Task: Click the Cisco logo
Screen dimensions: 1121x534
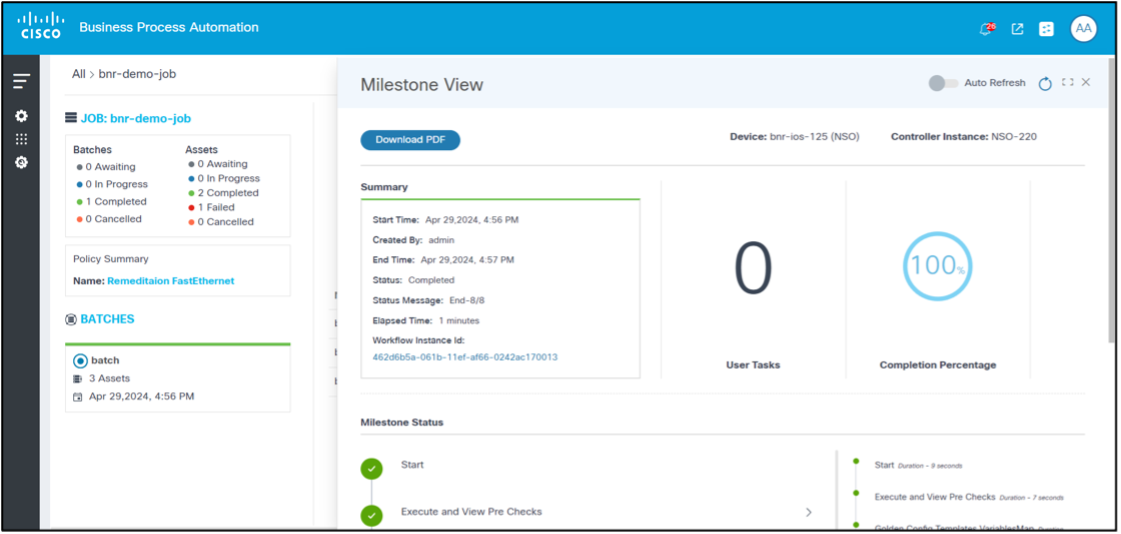Action: pos(40,27)
